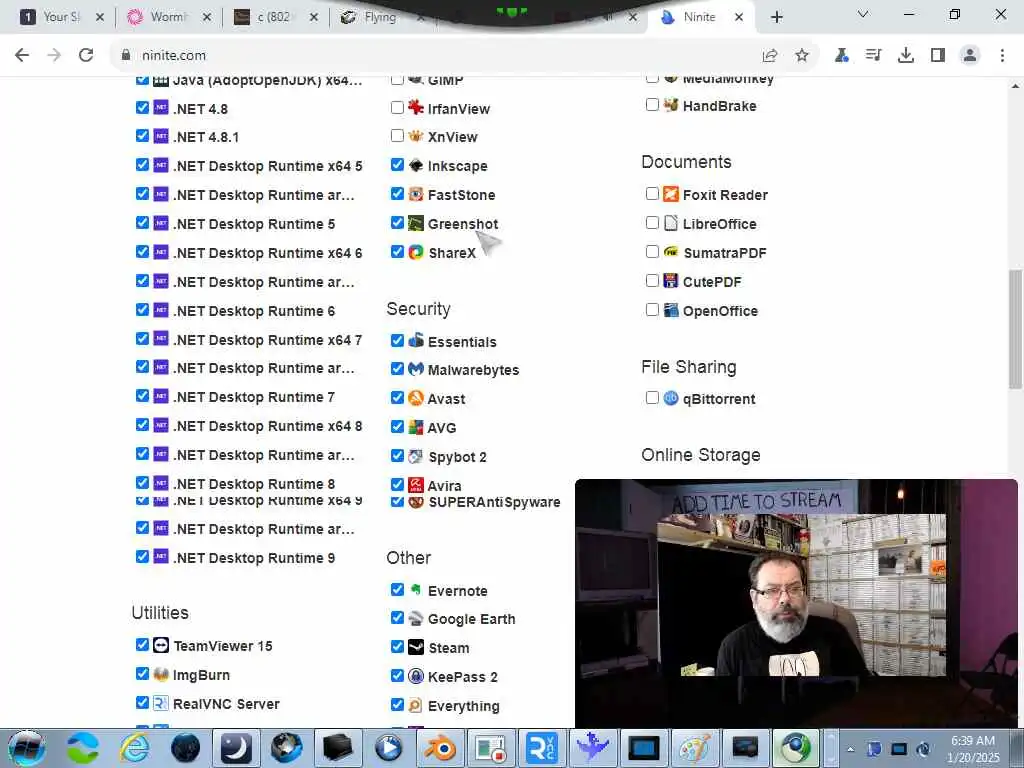Click the AVG app icon
Viewport: 1024px width, 768px height.
[x=416, y=427]
